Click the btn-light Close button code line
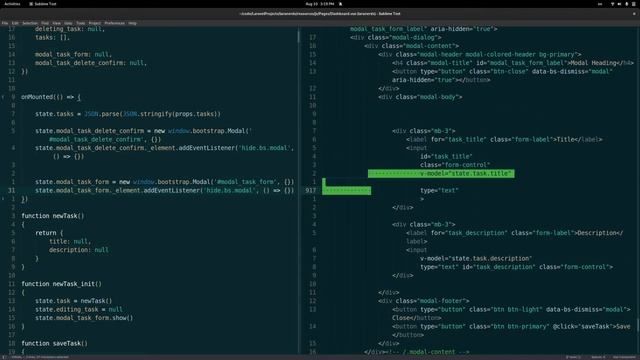The width and height of the screenshot is (640, 360). (511, 309)
